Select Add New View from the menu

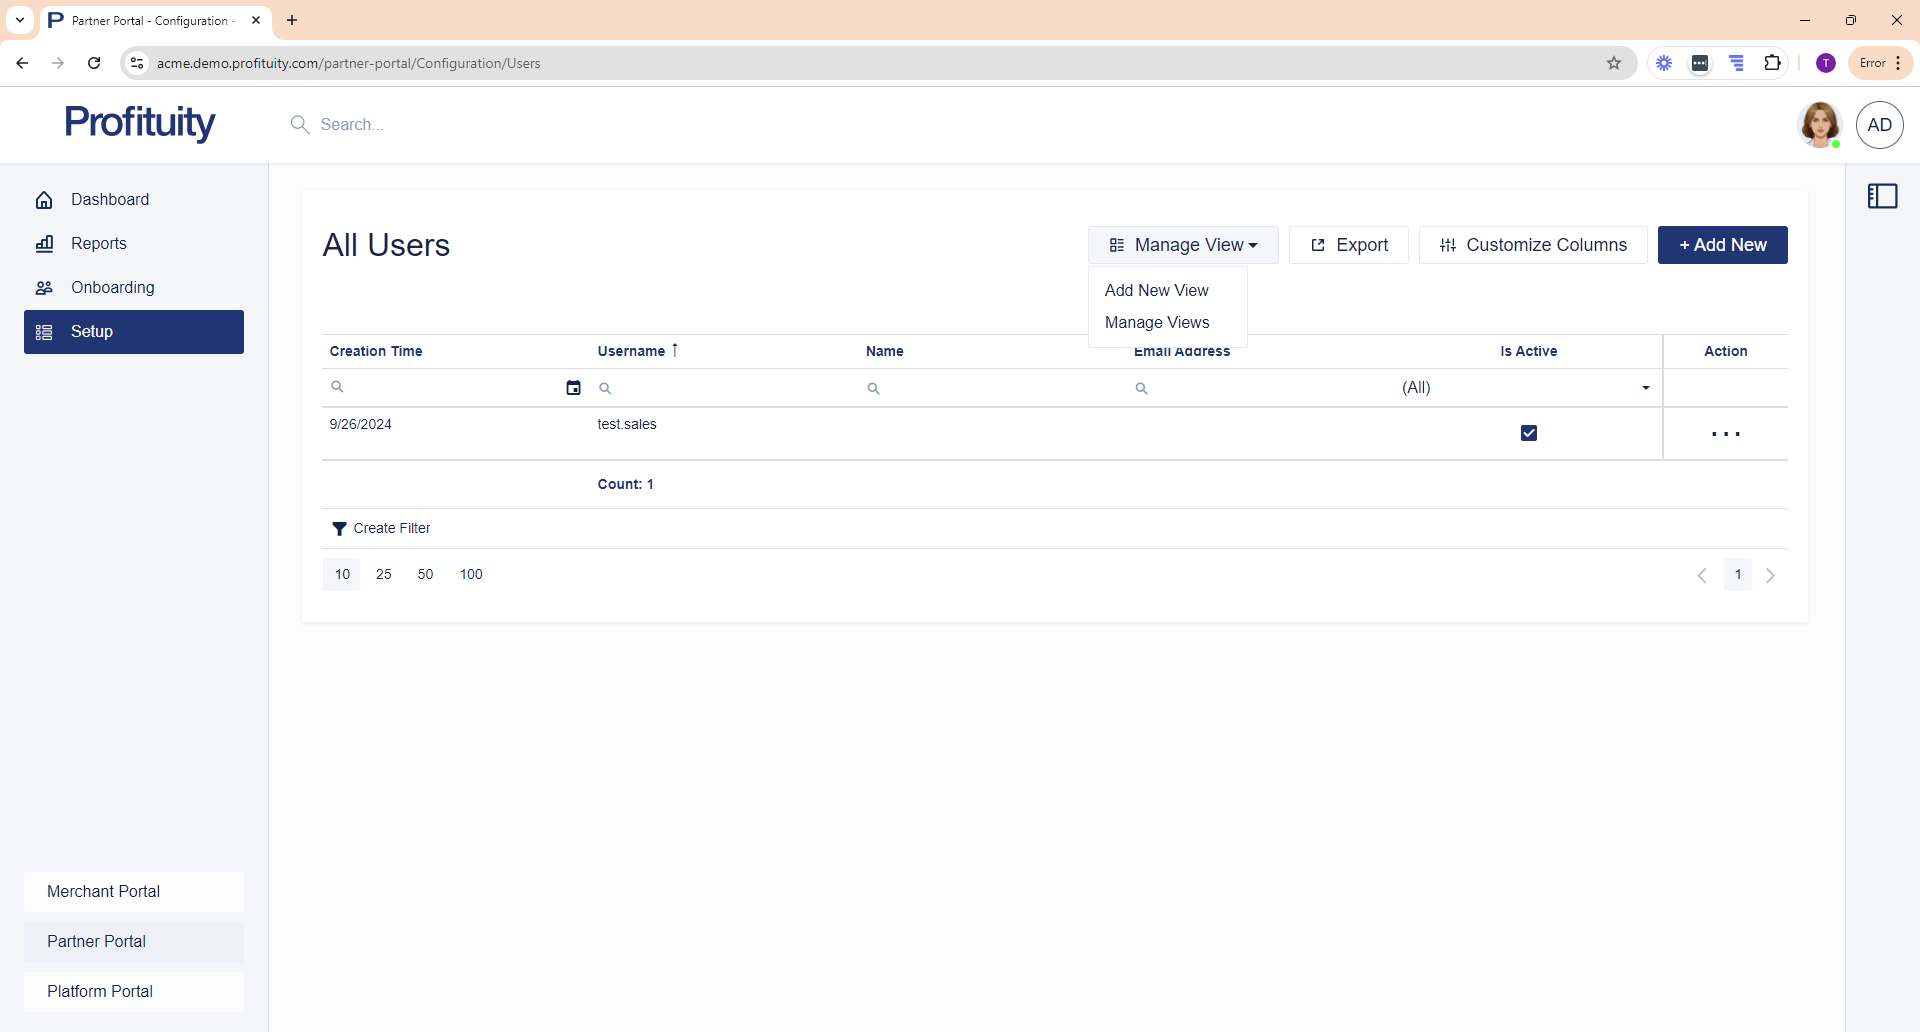pos(1156,290)
